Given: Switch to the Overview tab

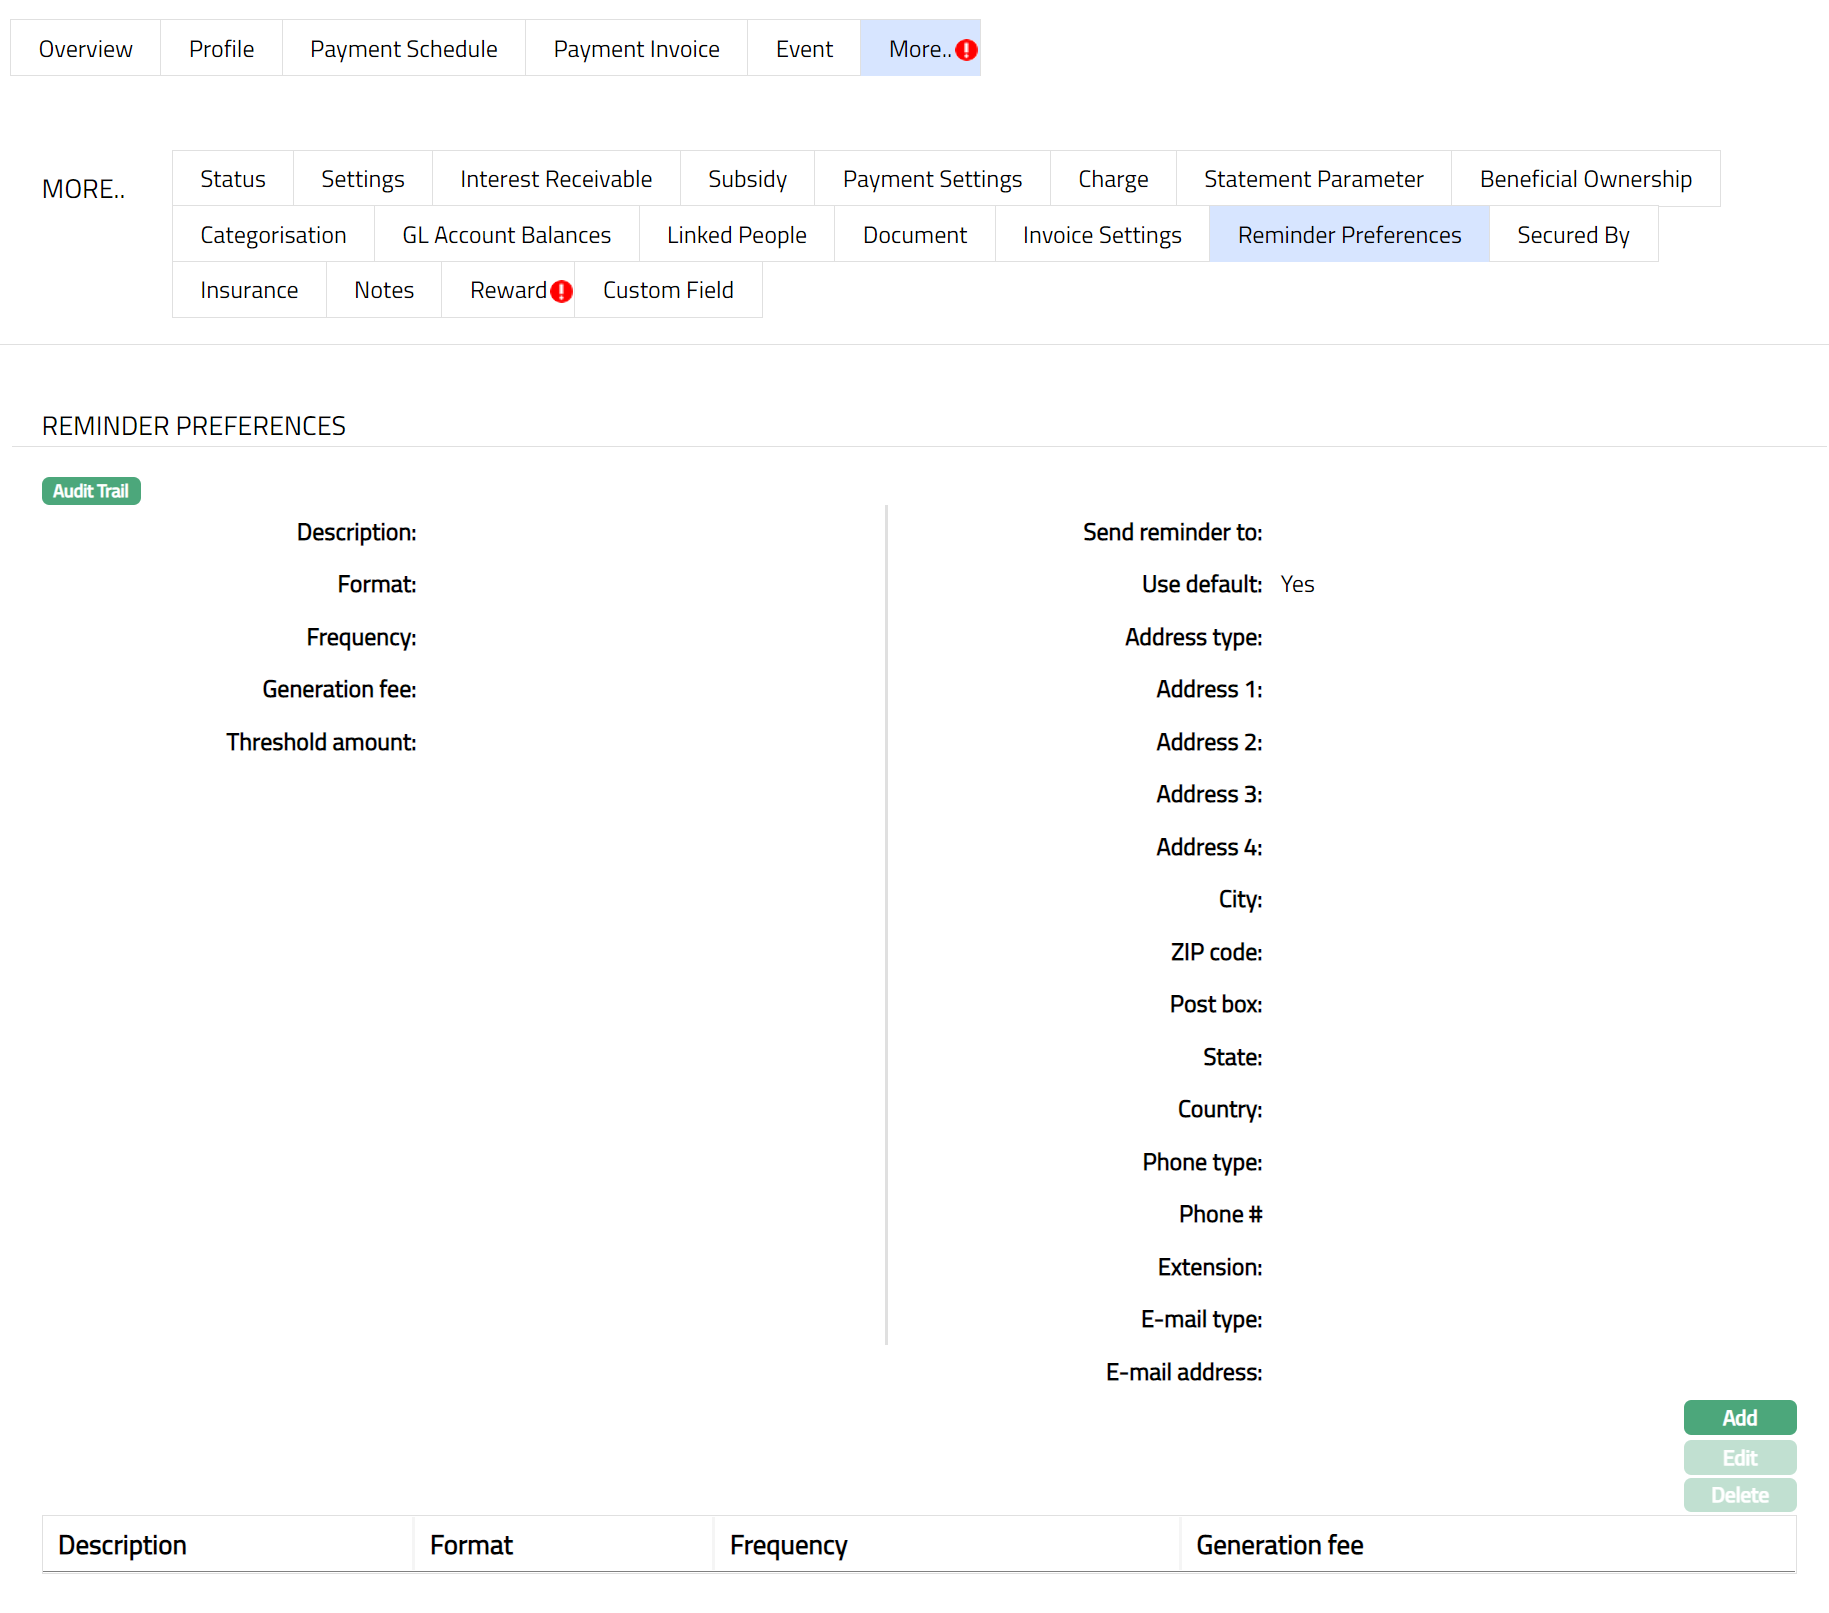Looking at the screenshot, I should [x=86, y=49].
